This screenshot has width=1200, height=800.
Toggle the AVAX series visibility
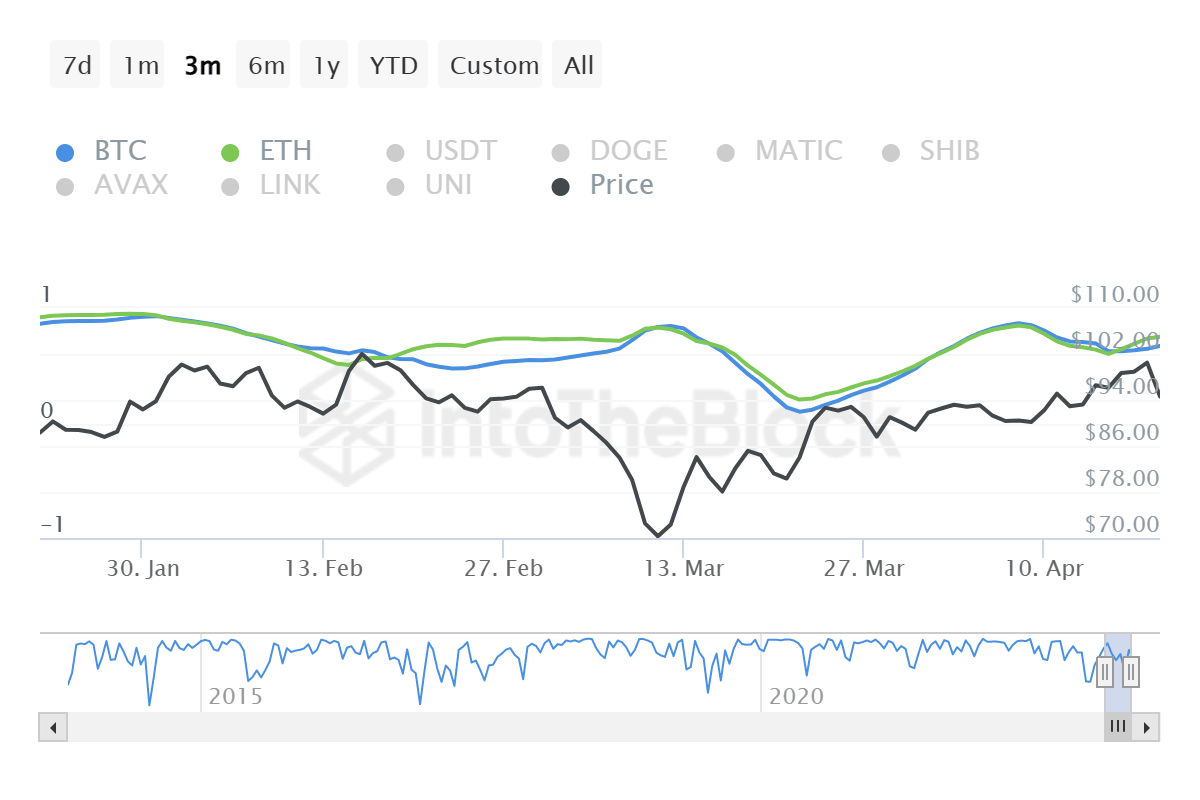pos(65,185)
